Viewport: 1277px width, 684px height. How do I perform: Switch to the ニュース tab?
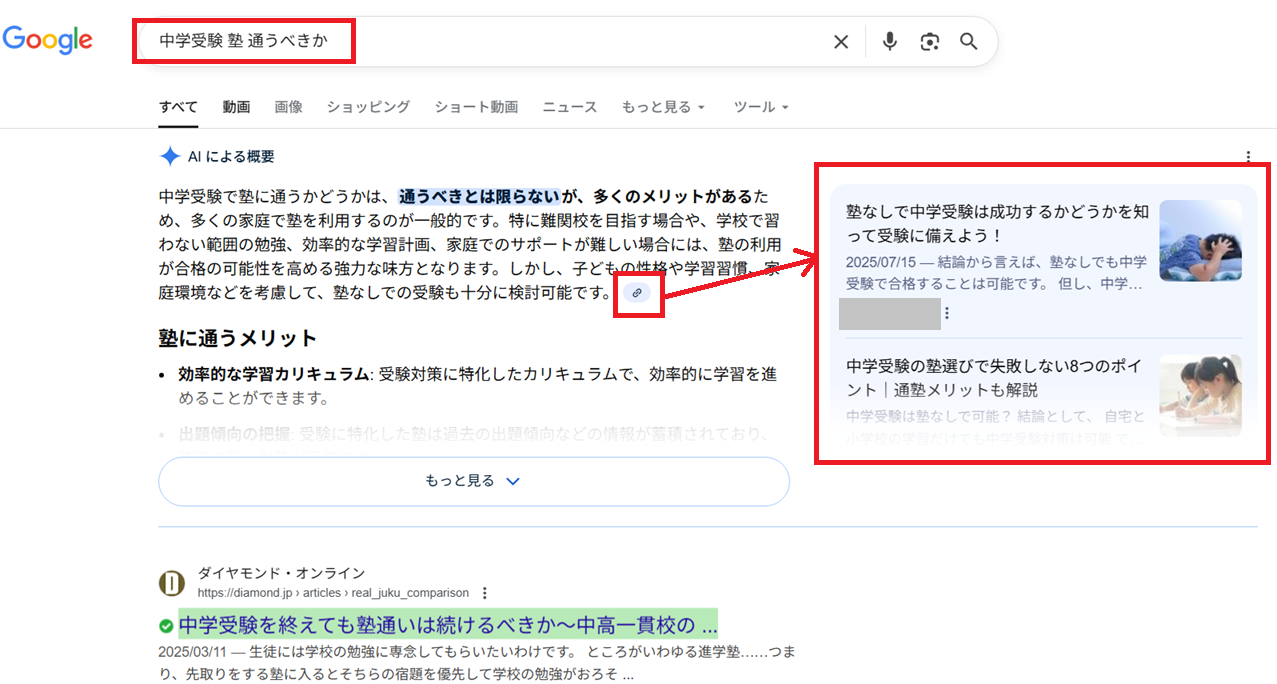[569, 107]
